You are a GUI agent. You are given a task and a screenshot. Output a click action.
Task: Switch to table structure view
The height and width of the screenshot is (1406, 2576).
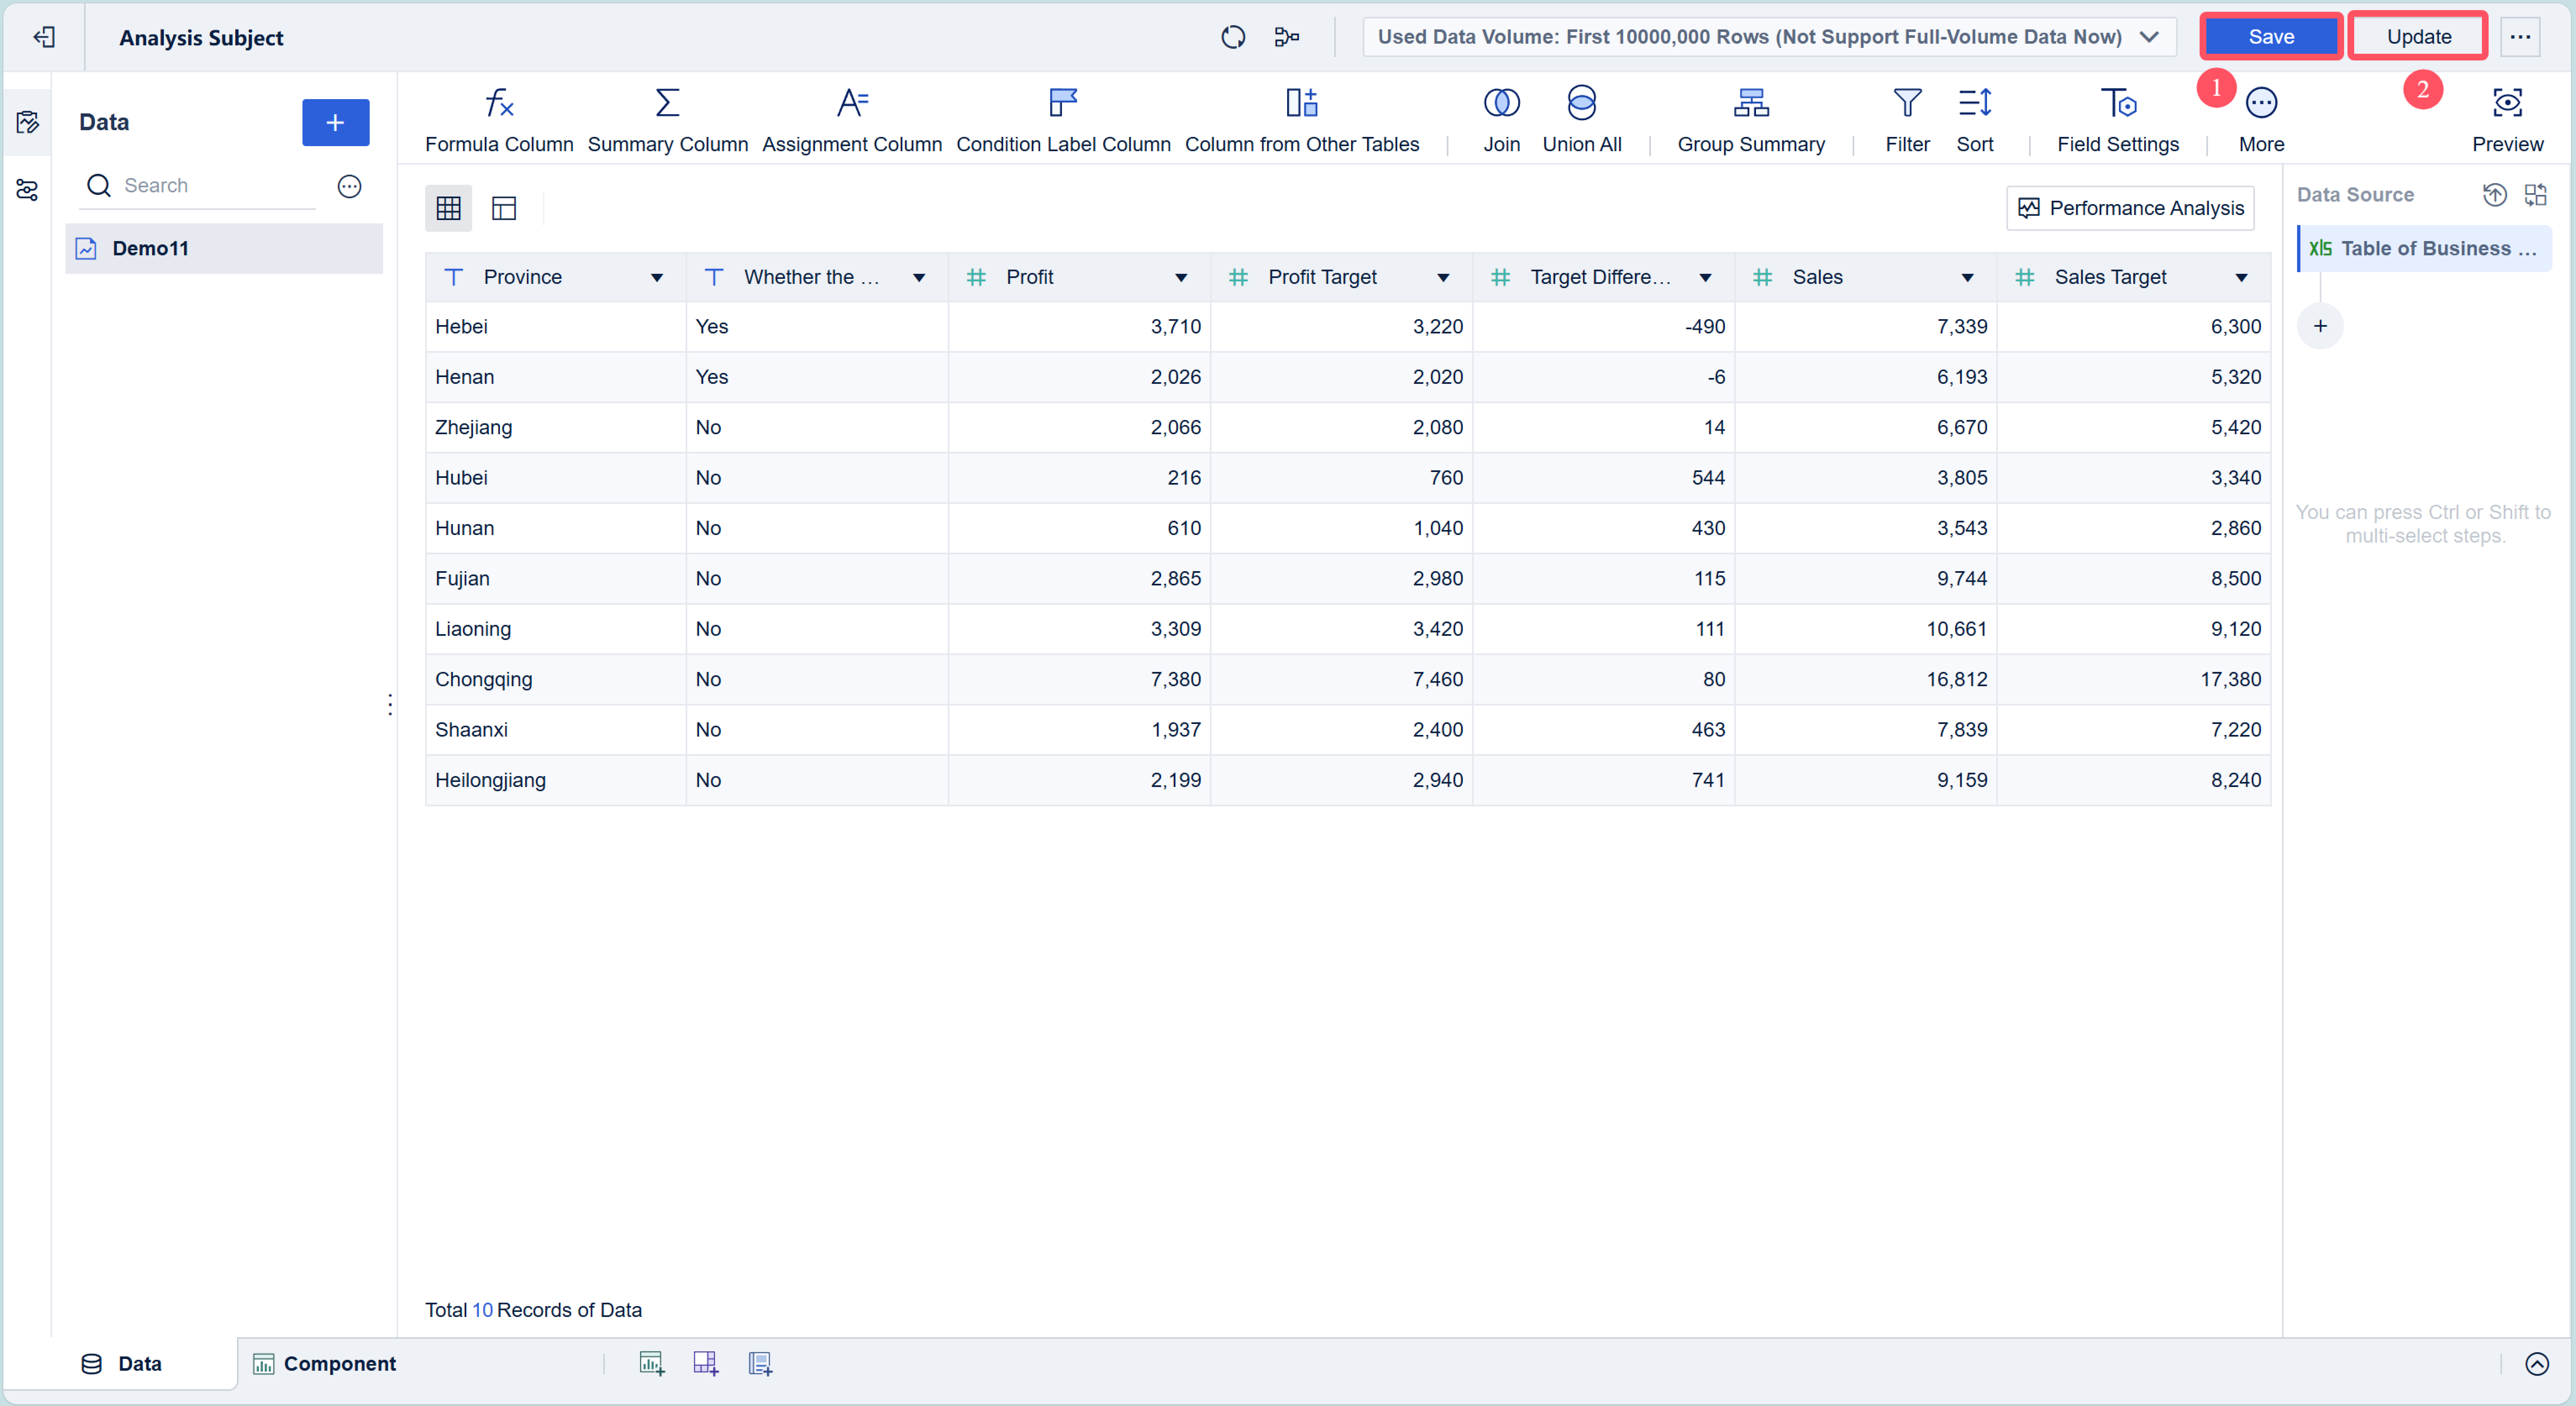point(504,208)
